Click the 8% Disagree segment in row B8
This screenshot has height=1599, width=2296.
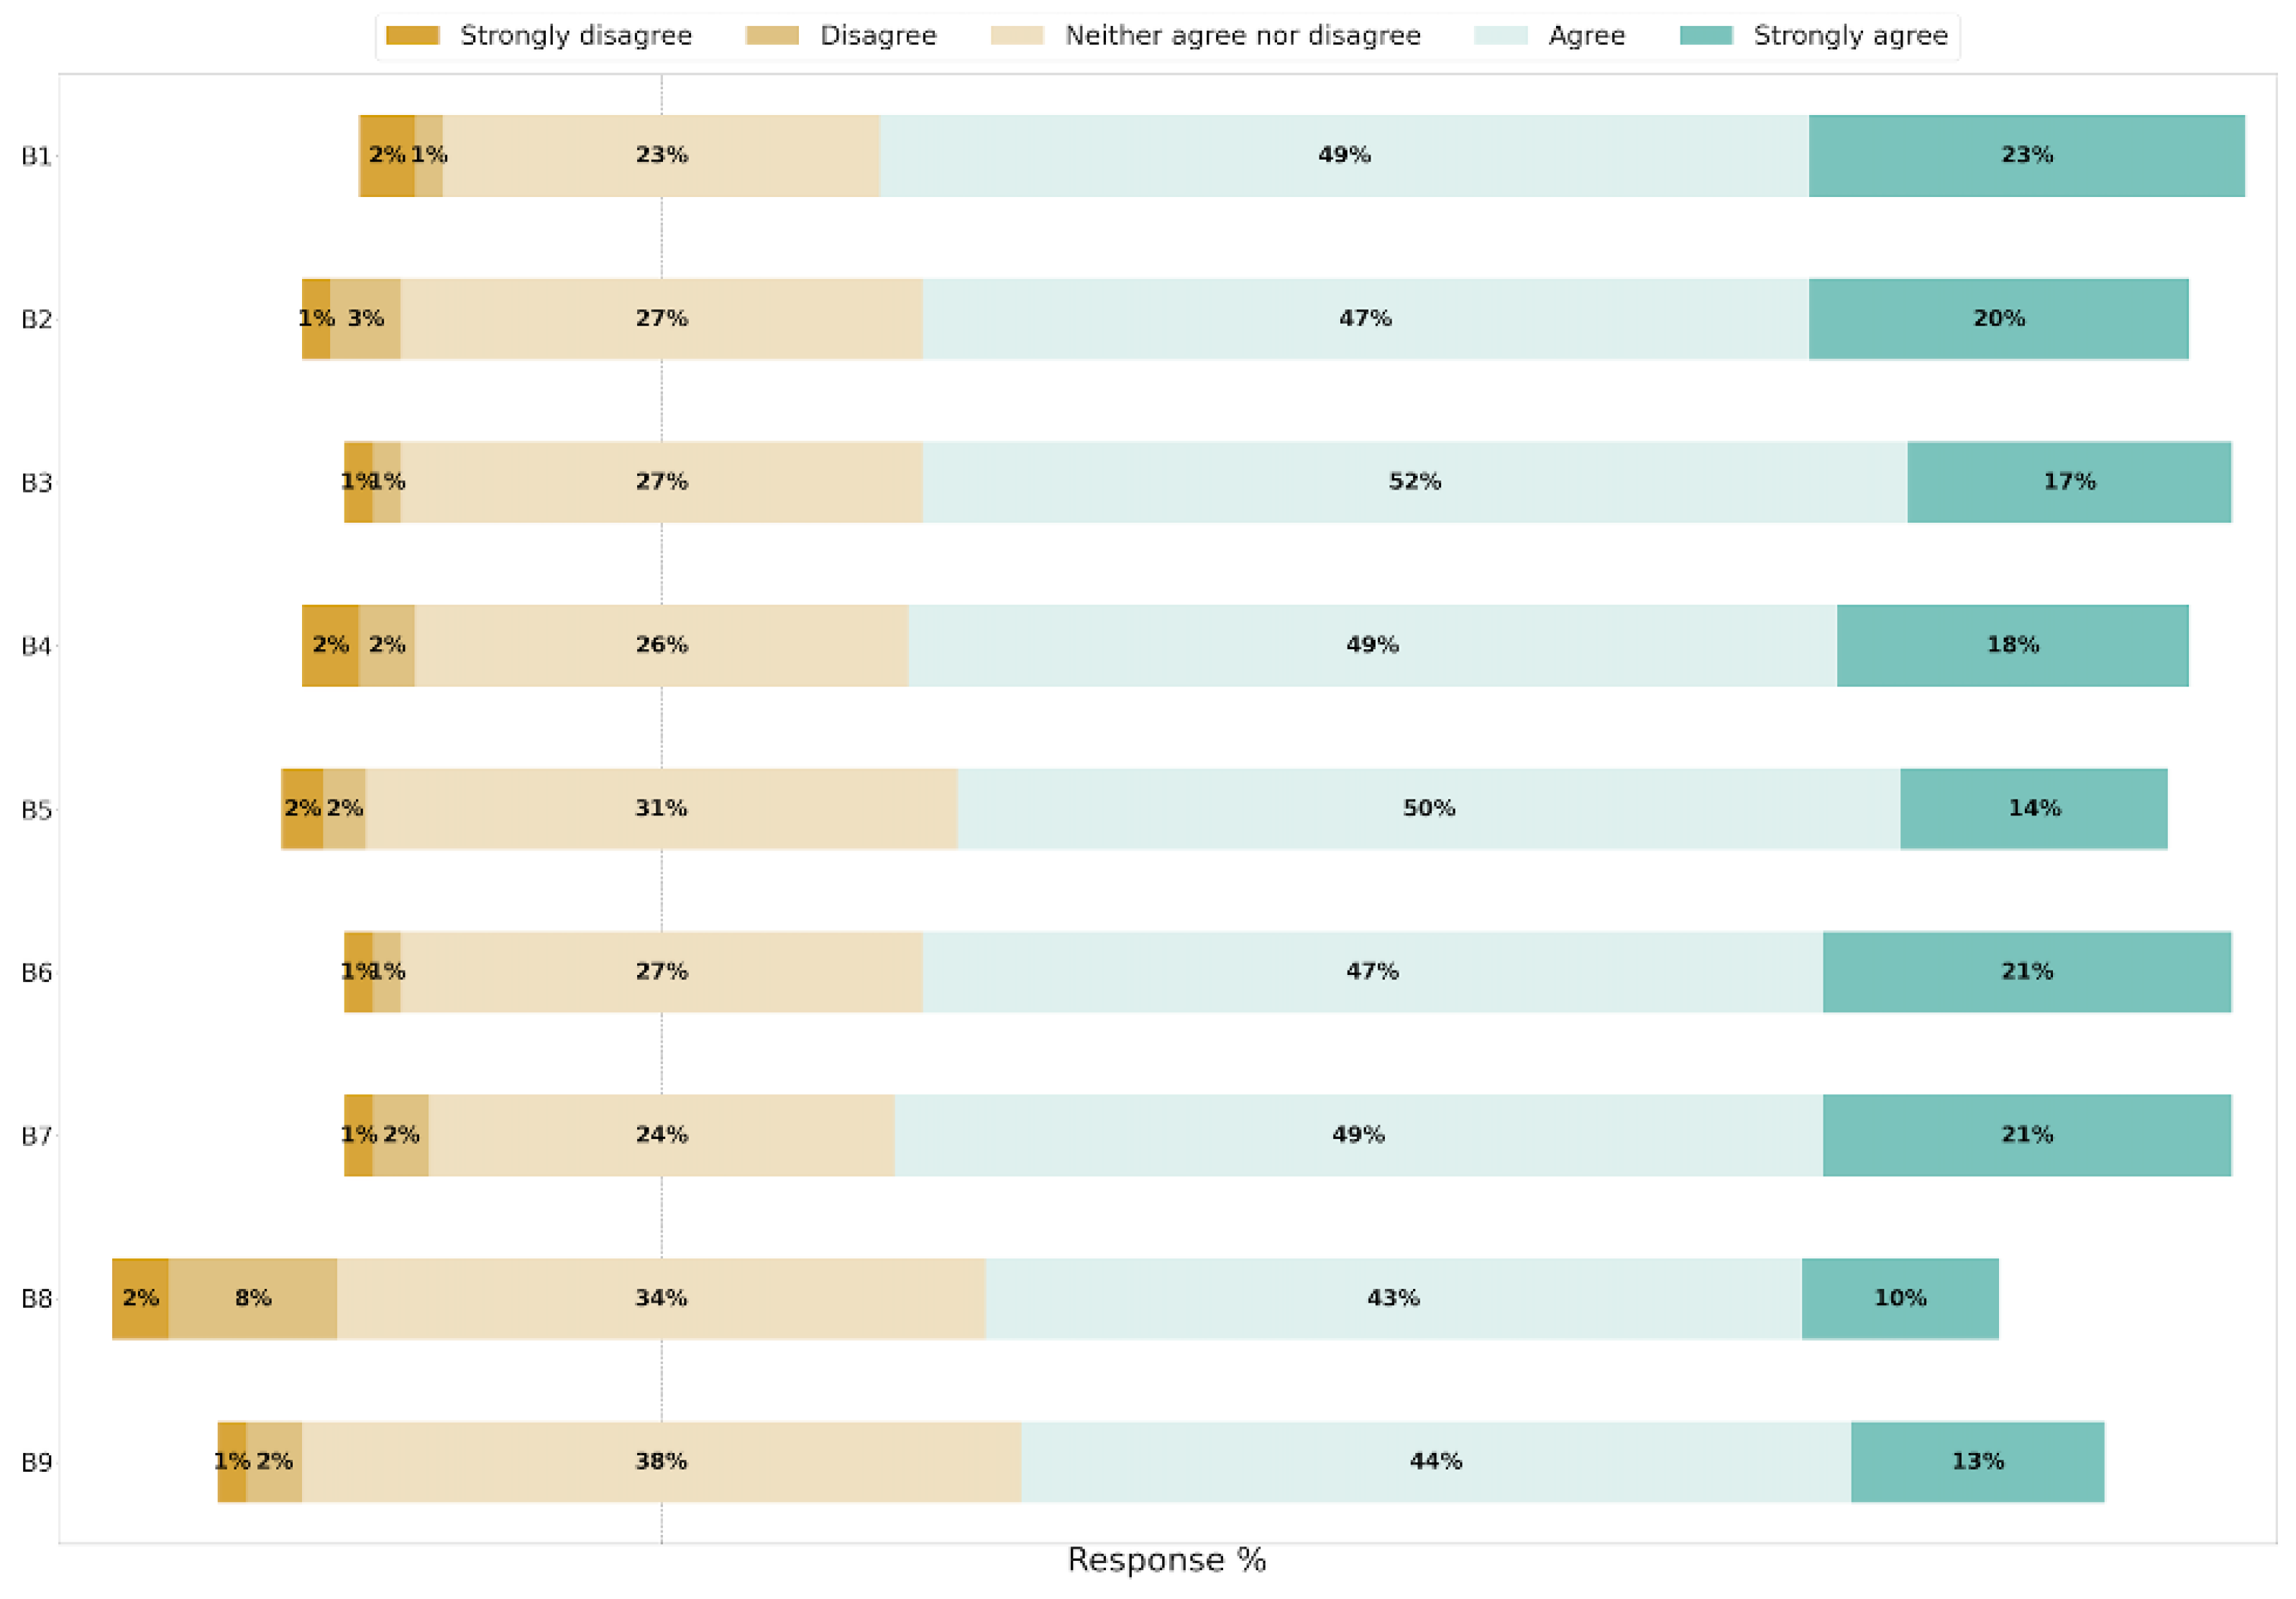tap(252, 1298)
